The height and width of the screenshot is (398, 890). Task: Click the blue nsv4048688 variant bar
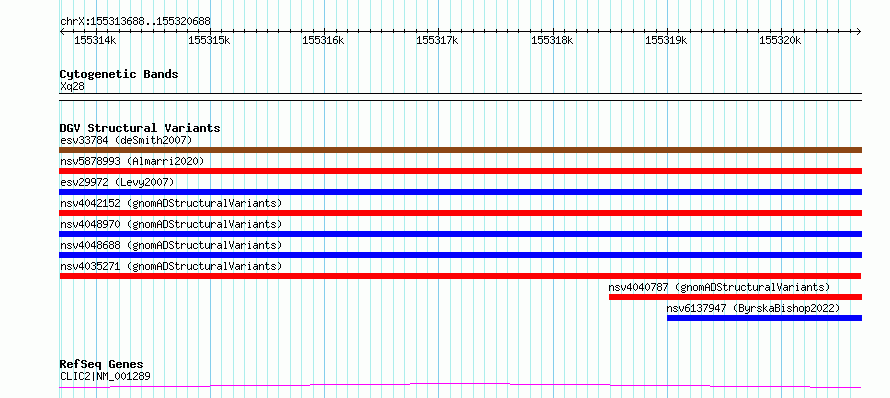tap(460, 255)
